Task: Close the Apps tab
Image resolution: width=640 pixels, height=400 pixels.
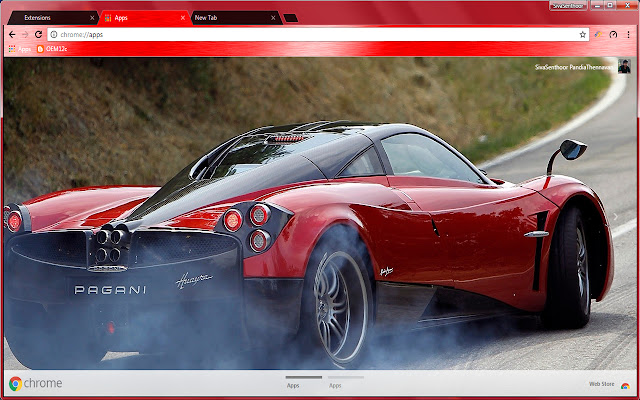Action: (183, 18)
